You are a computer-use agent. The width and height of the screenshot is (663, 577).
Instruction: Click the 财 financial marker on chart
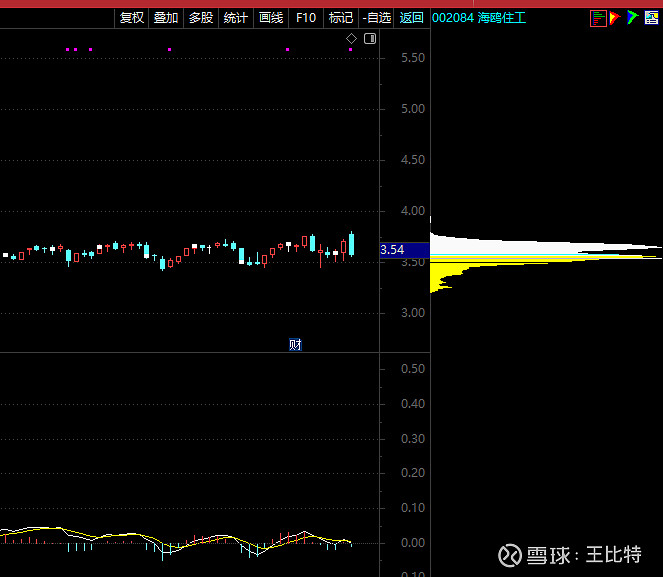pyautogui.click(x=295, y=345)
